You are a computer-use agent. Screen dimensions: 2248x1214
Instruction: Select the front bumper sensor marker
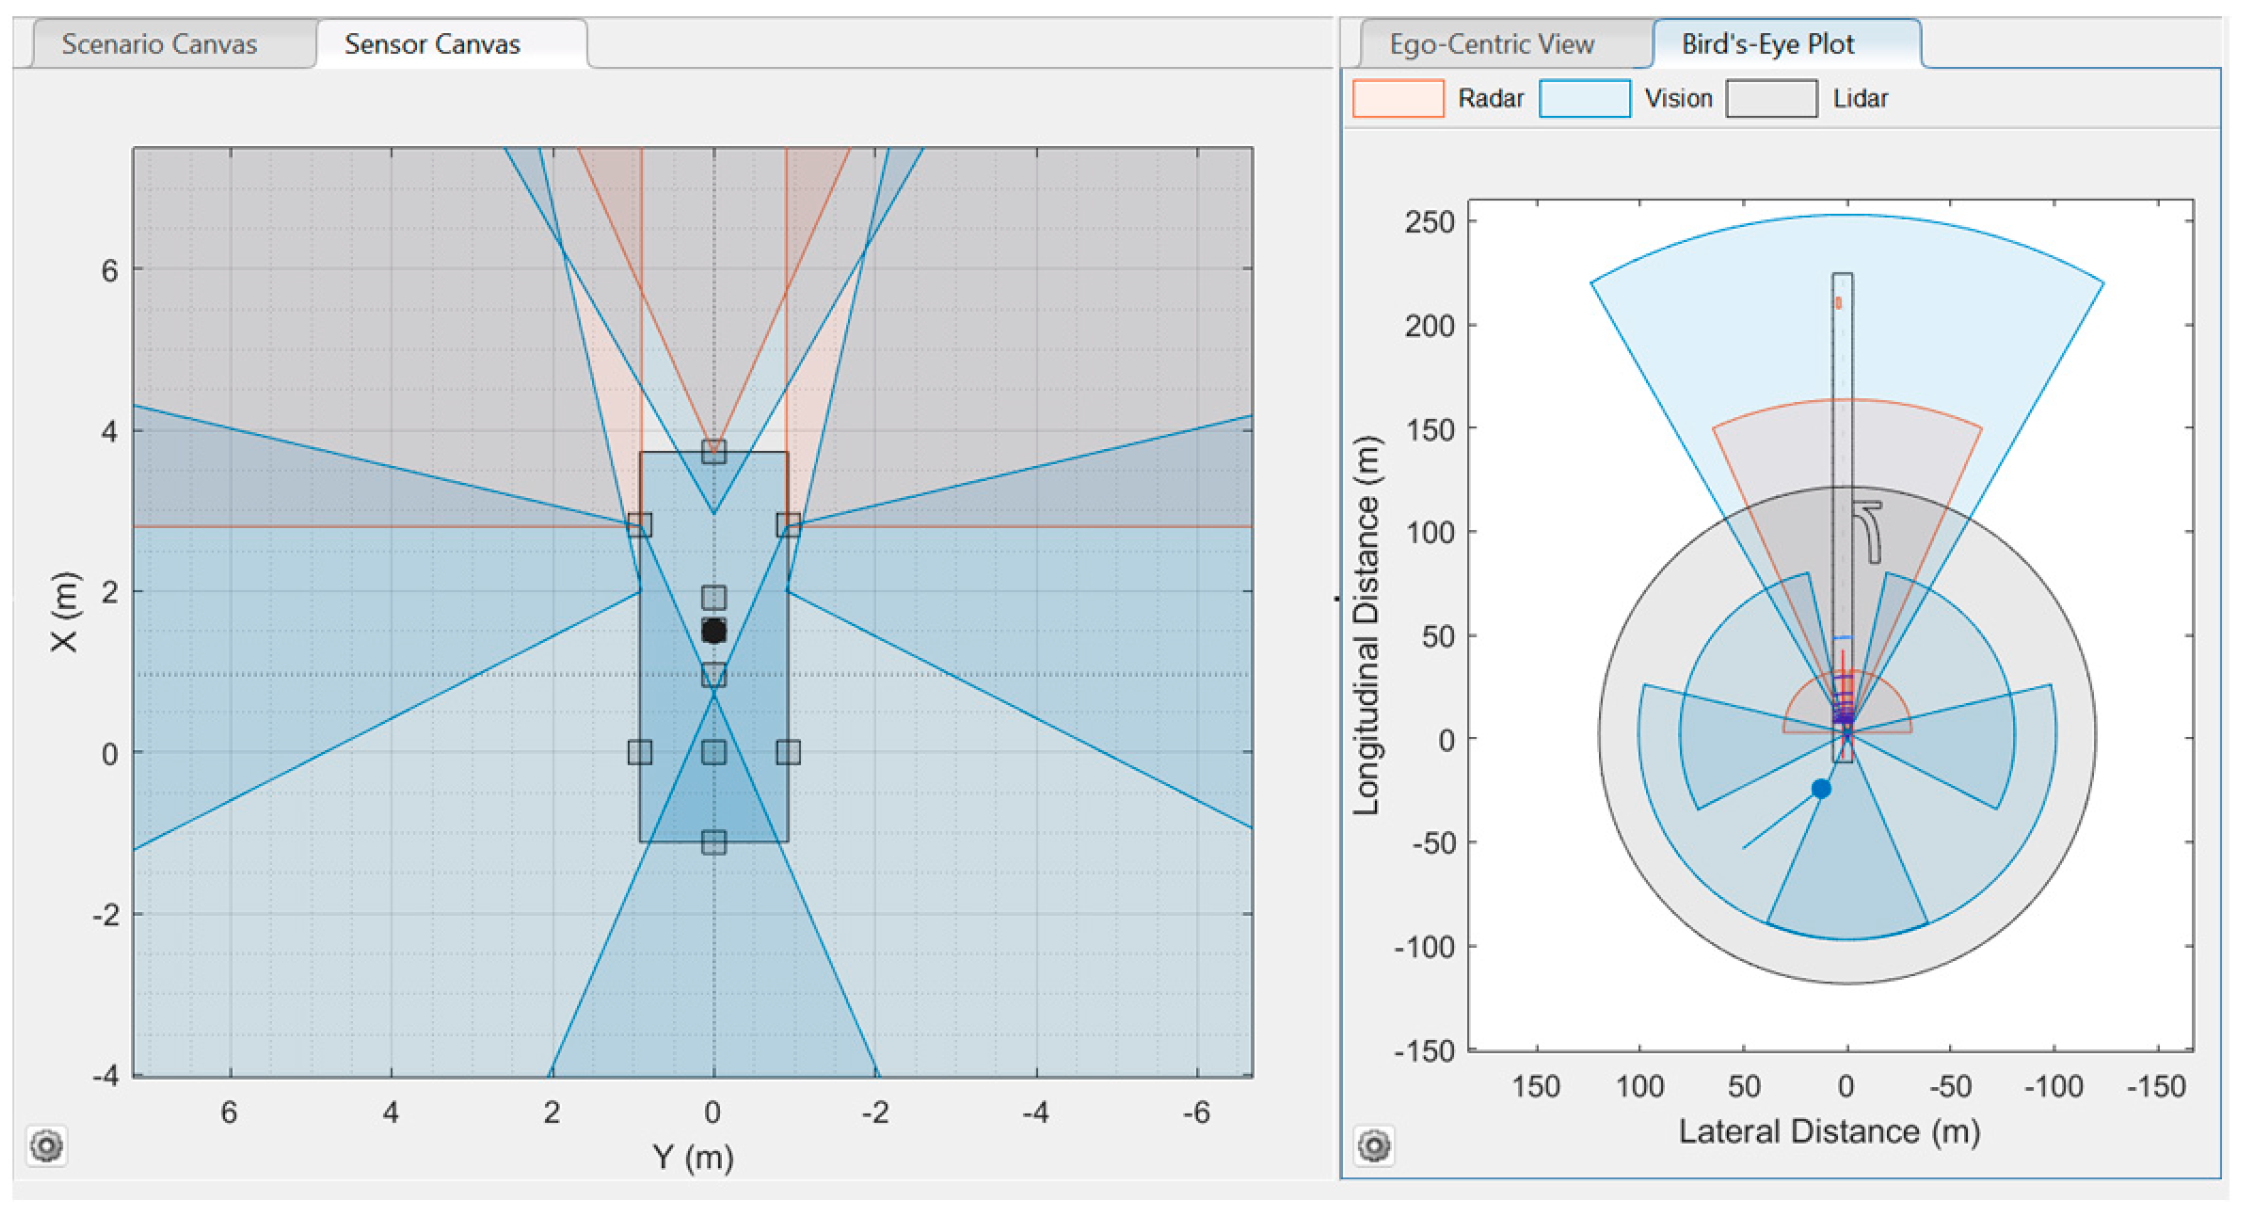pos(713,451)
